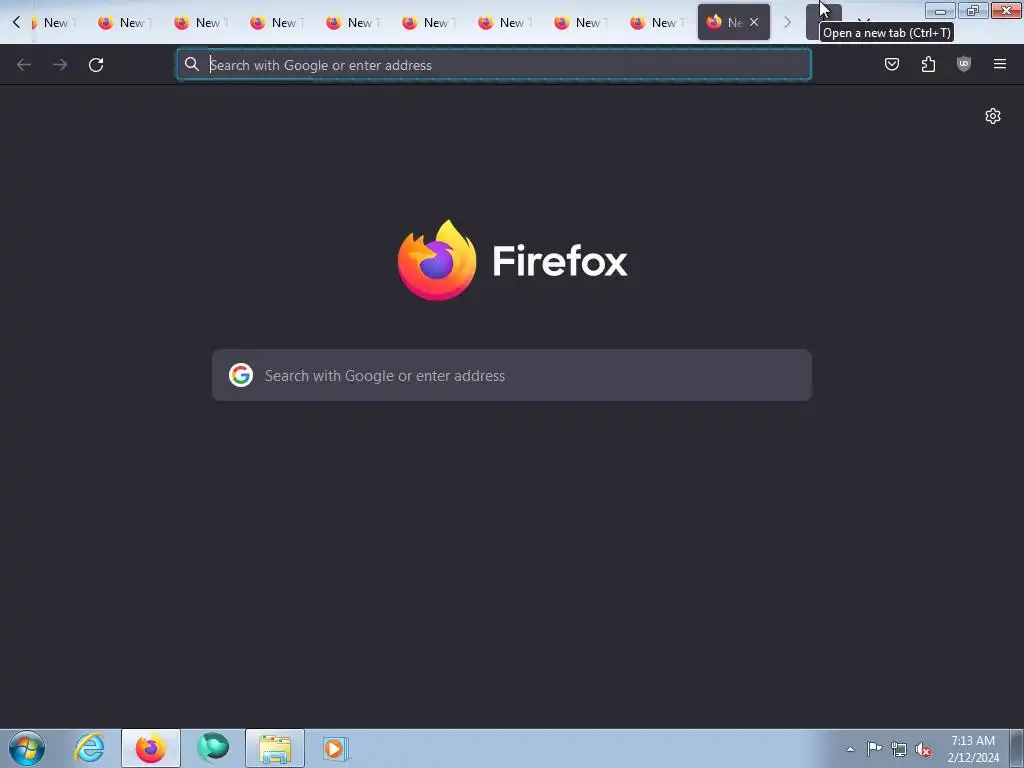Open the Personalize New Tab gear

pyautogui.click(x=993, y=116)
